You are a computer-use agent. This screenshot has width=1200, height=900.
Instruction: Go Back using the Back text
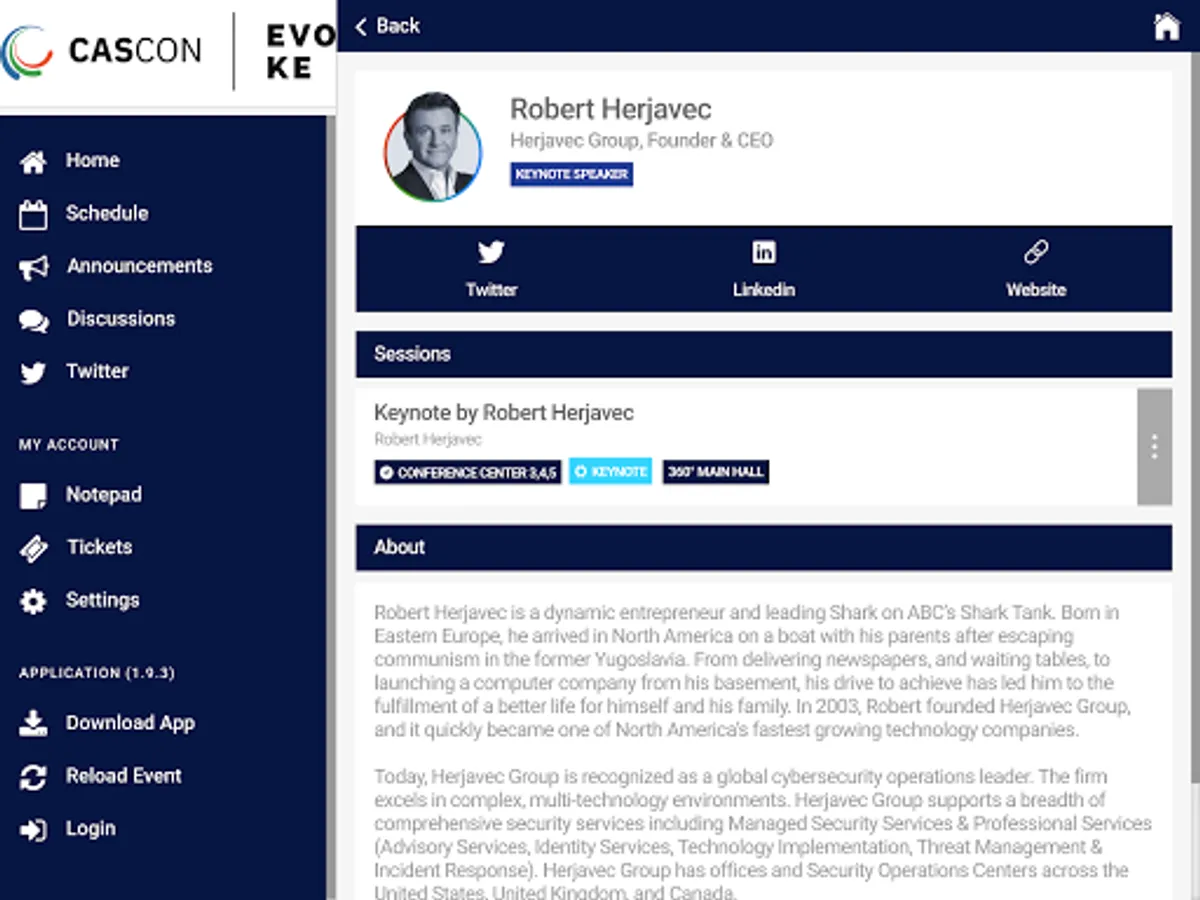398,26
